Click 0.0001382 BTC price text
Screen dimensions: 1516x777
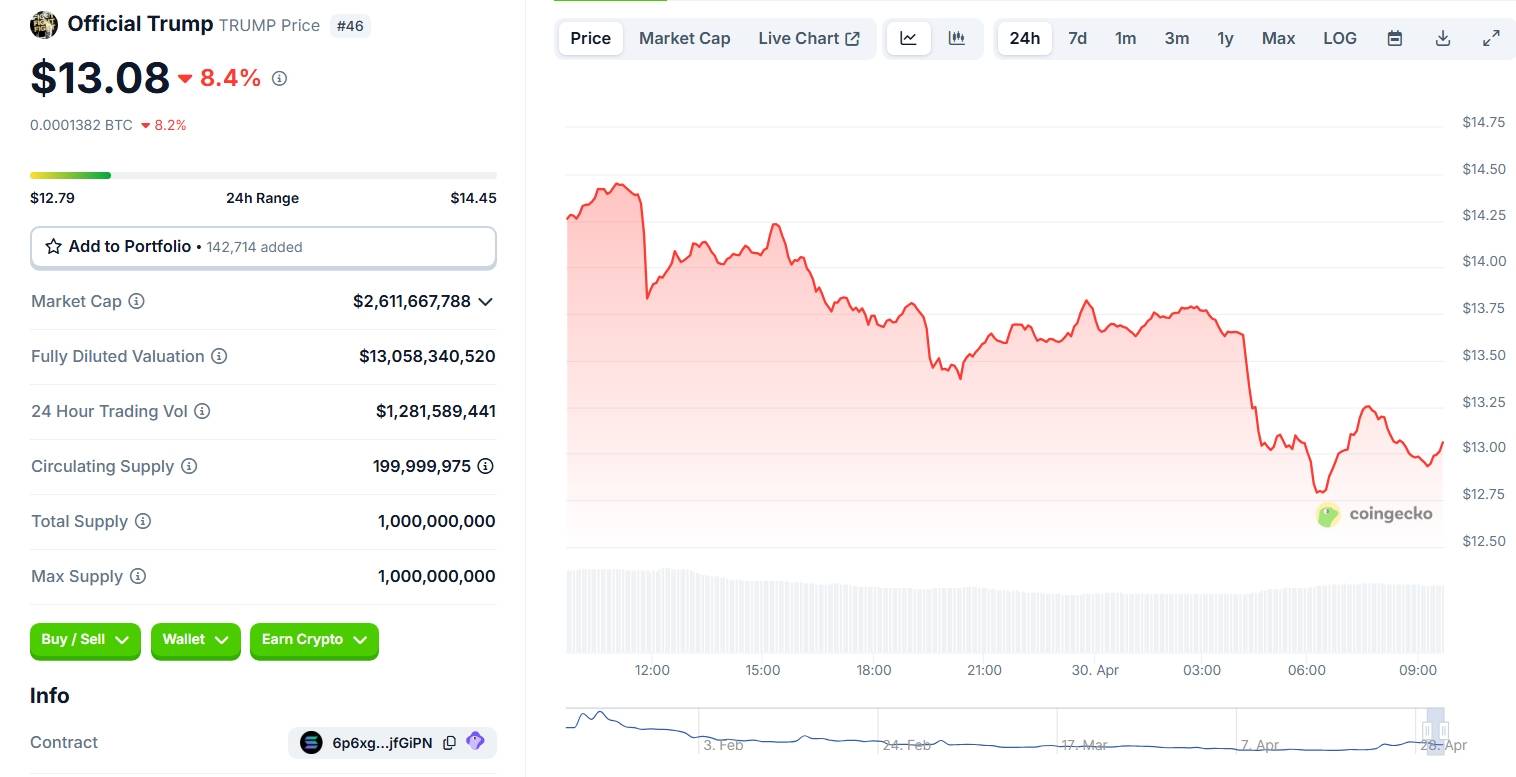81,125
